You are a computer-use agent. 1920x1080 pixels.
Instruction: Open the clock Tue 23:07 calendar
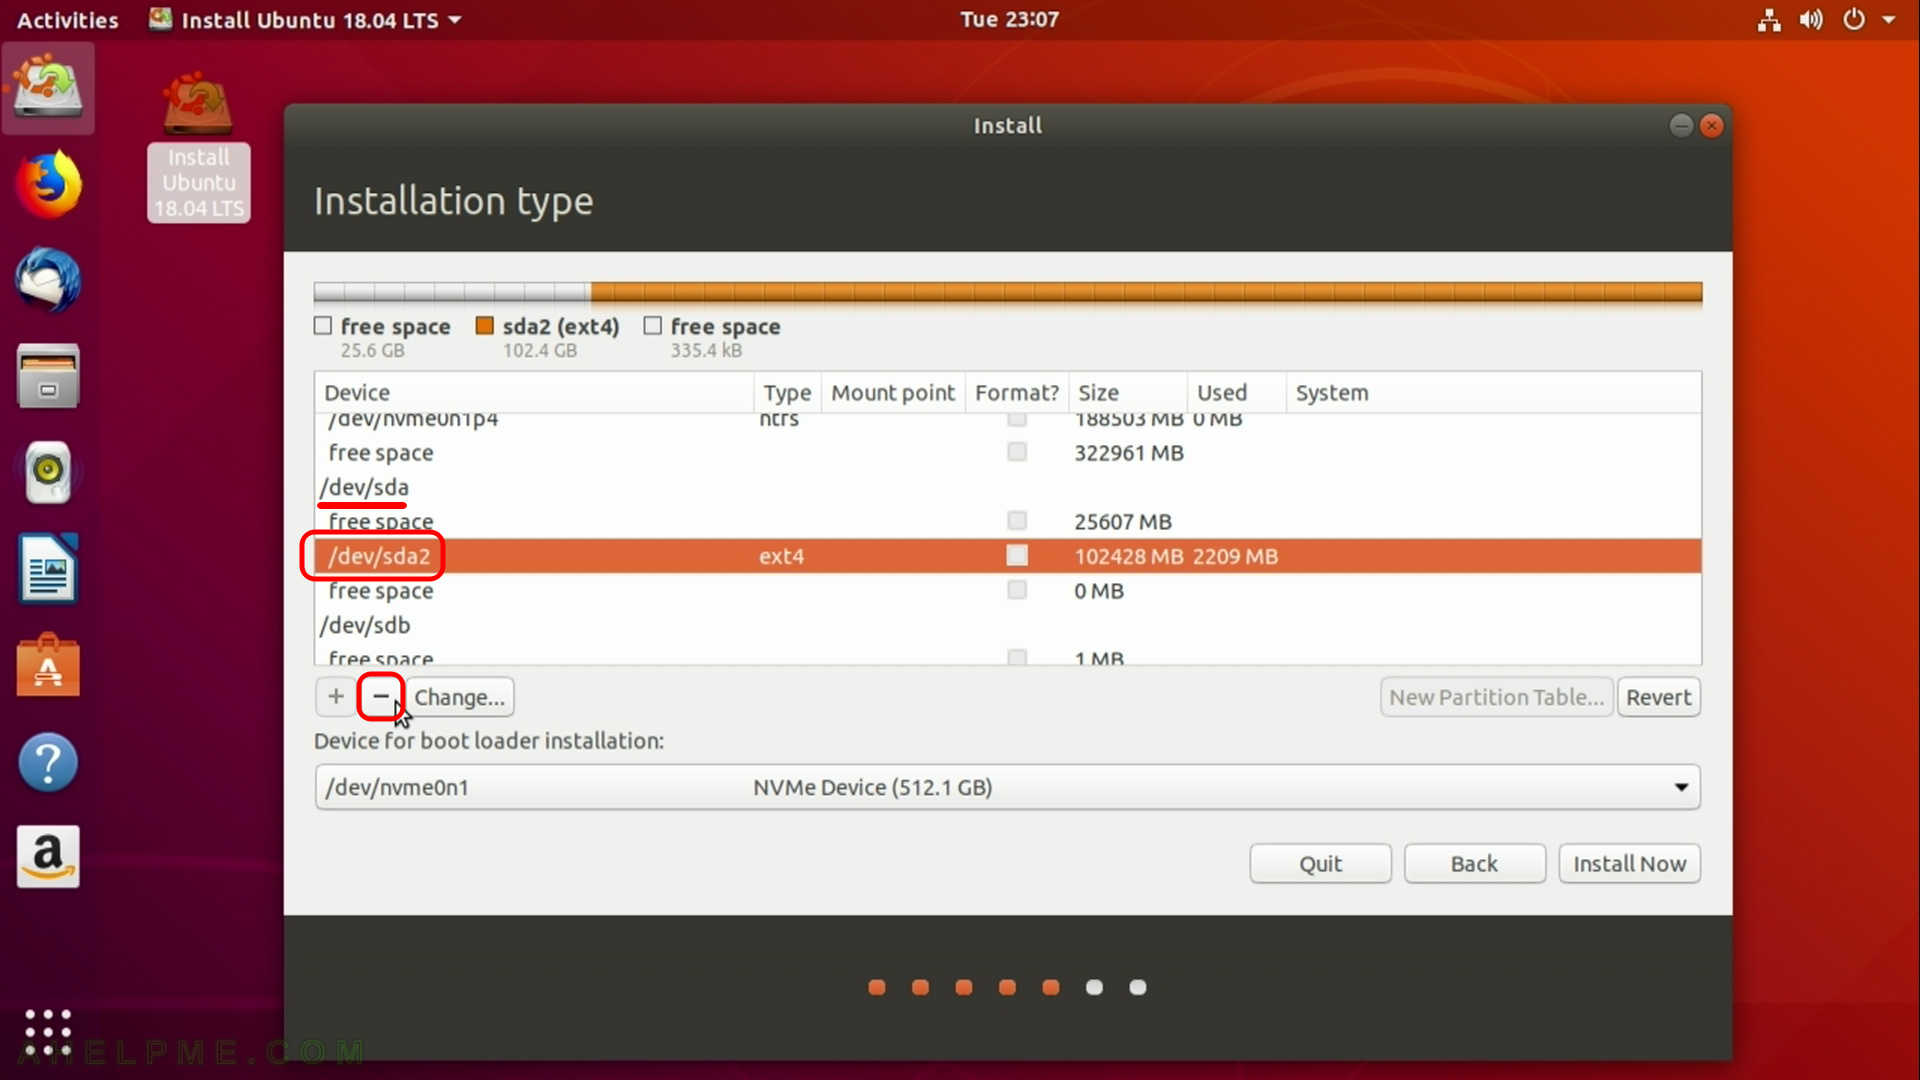pyautogui.click(x=1009, y=20)
